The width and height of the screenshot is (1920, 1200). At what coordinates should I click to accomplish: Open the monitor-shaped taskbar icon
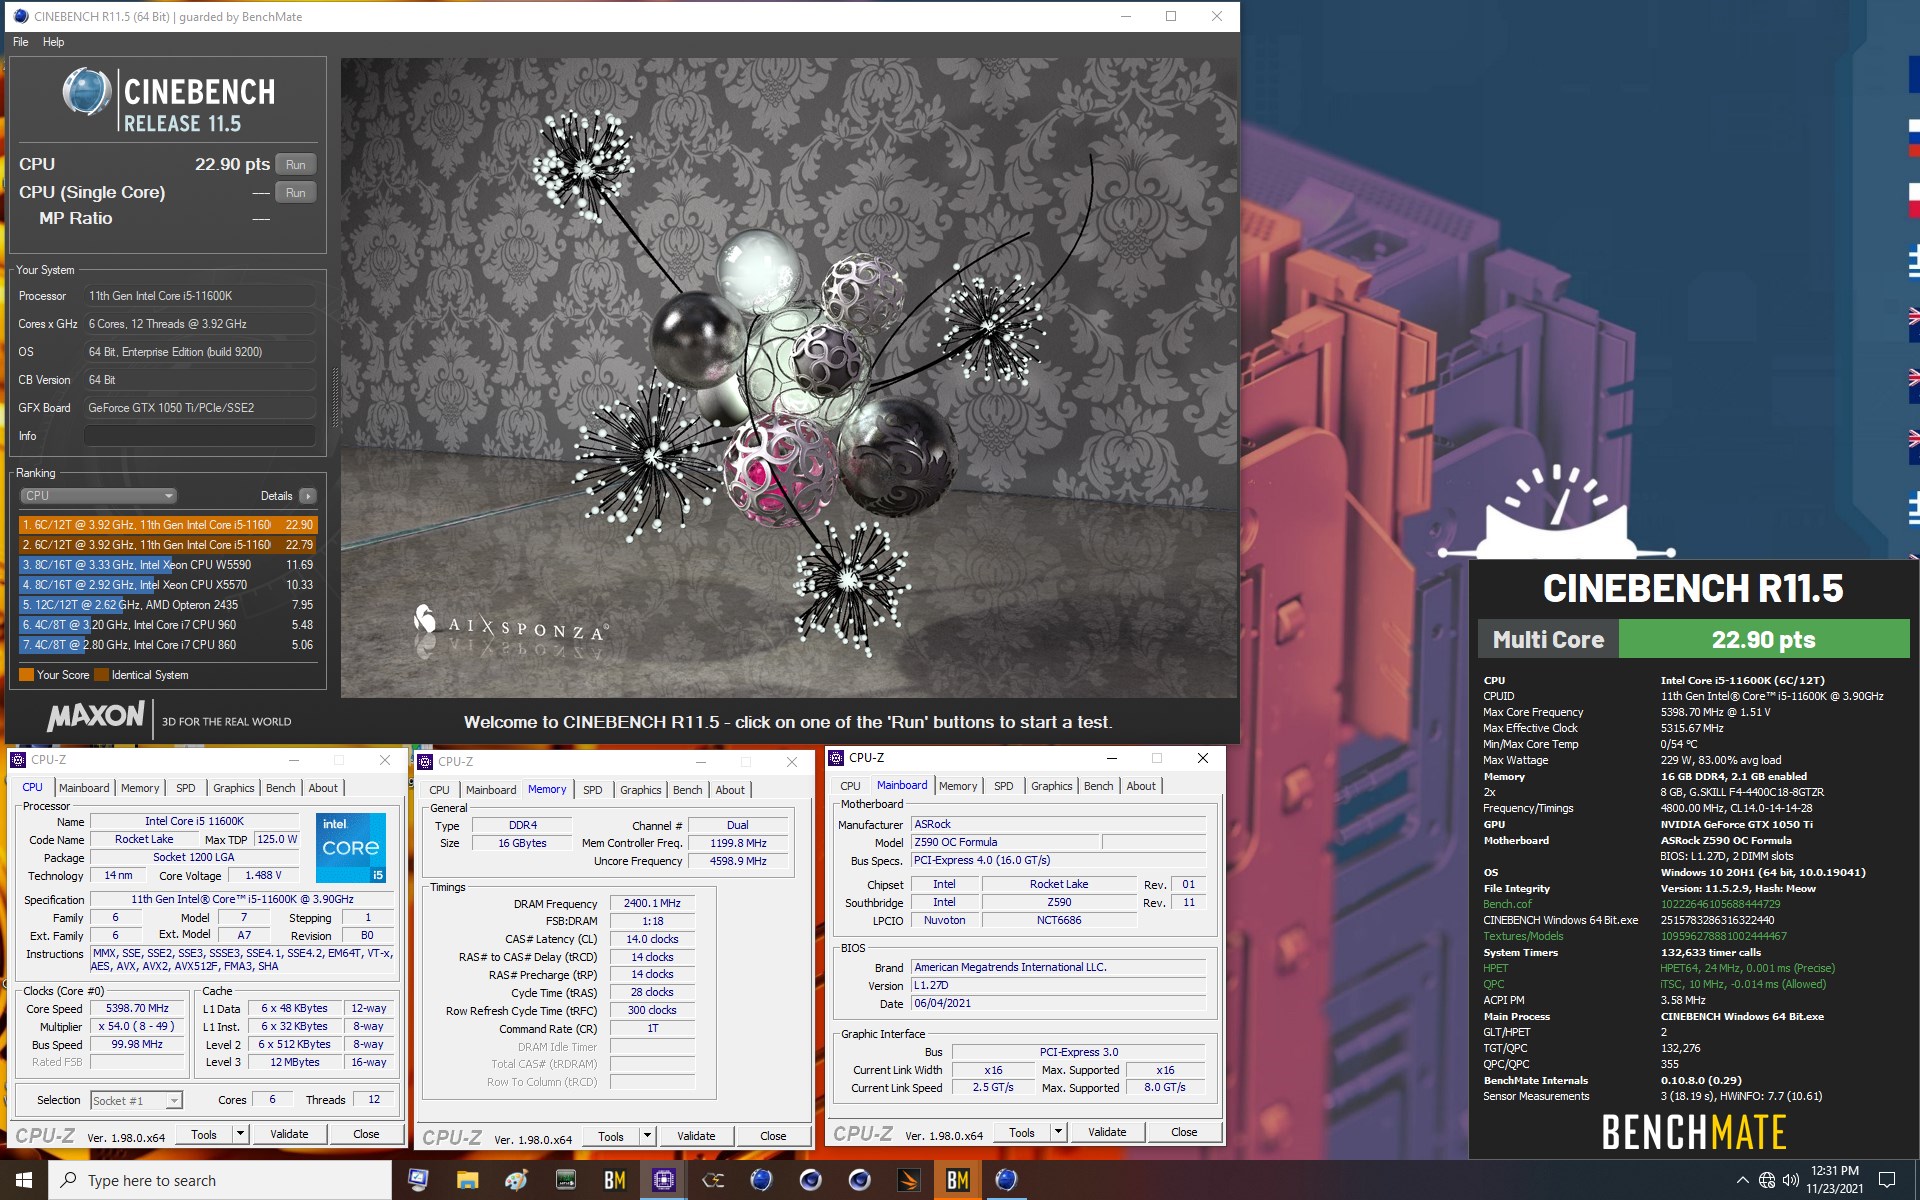(x=418, y=1180)
